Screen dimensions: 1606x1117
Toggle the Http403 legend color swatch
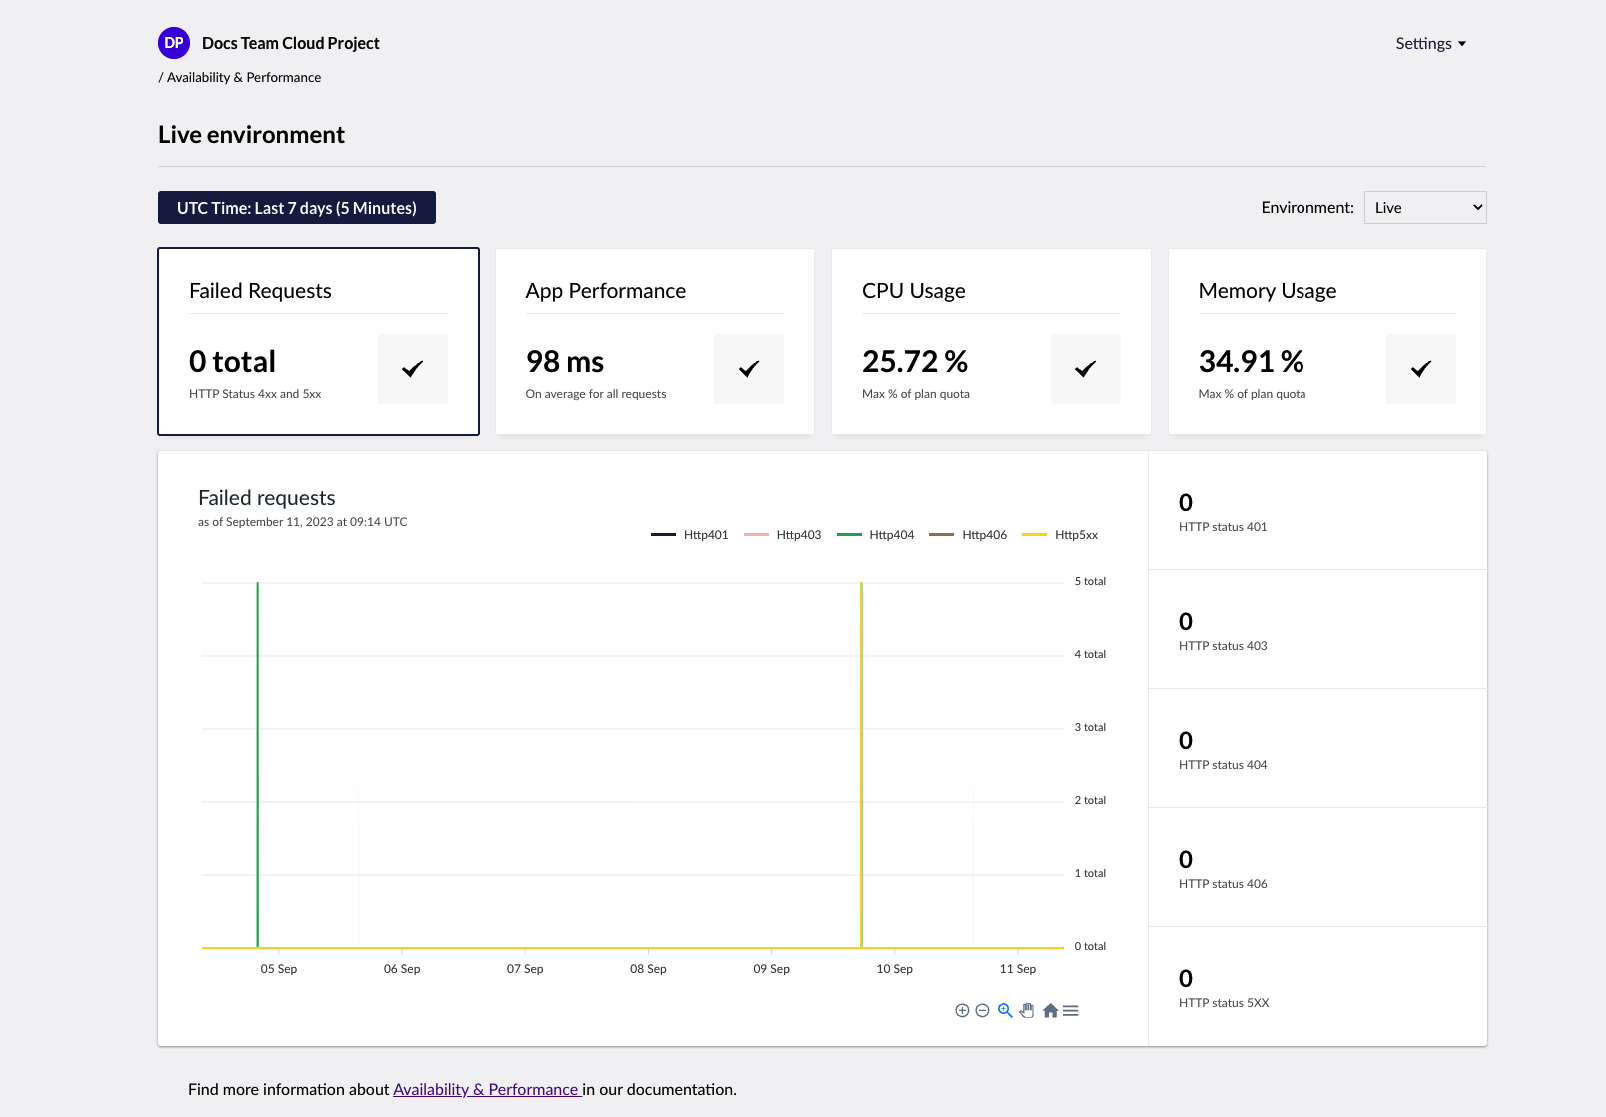(756, 535)
